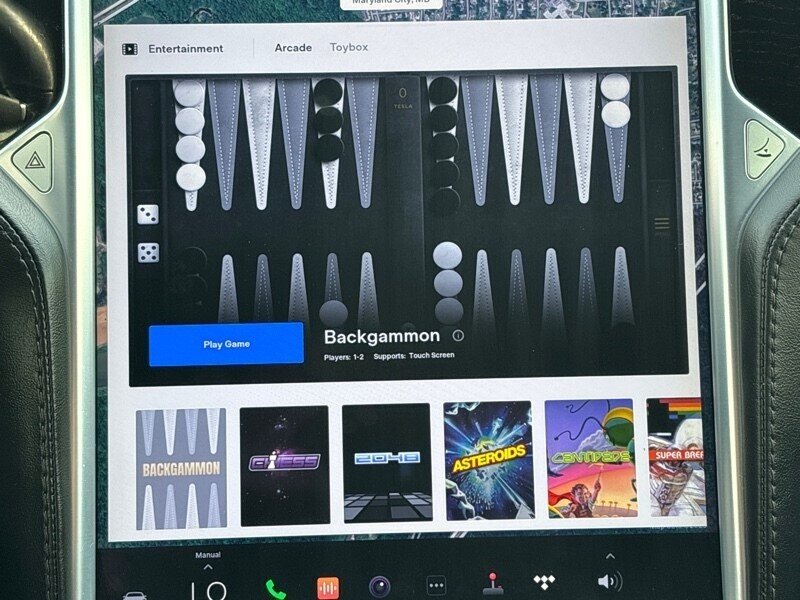The width and height of the screenshot is (800, 600).
Task: Launch the Camera app icon
Action: point(380,587)
